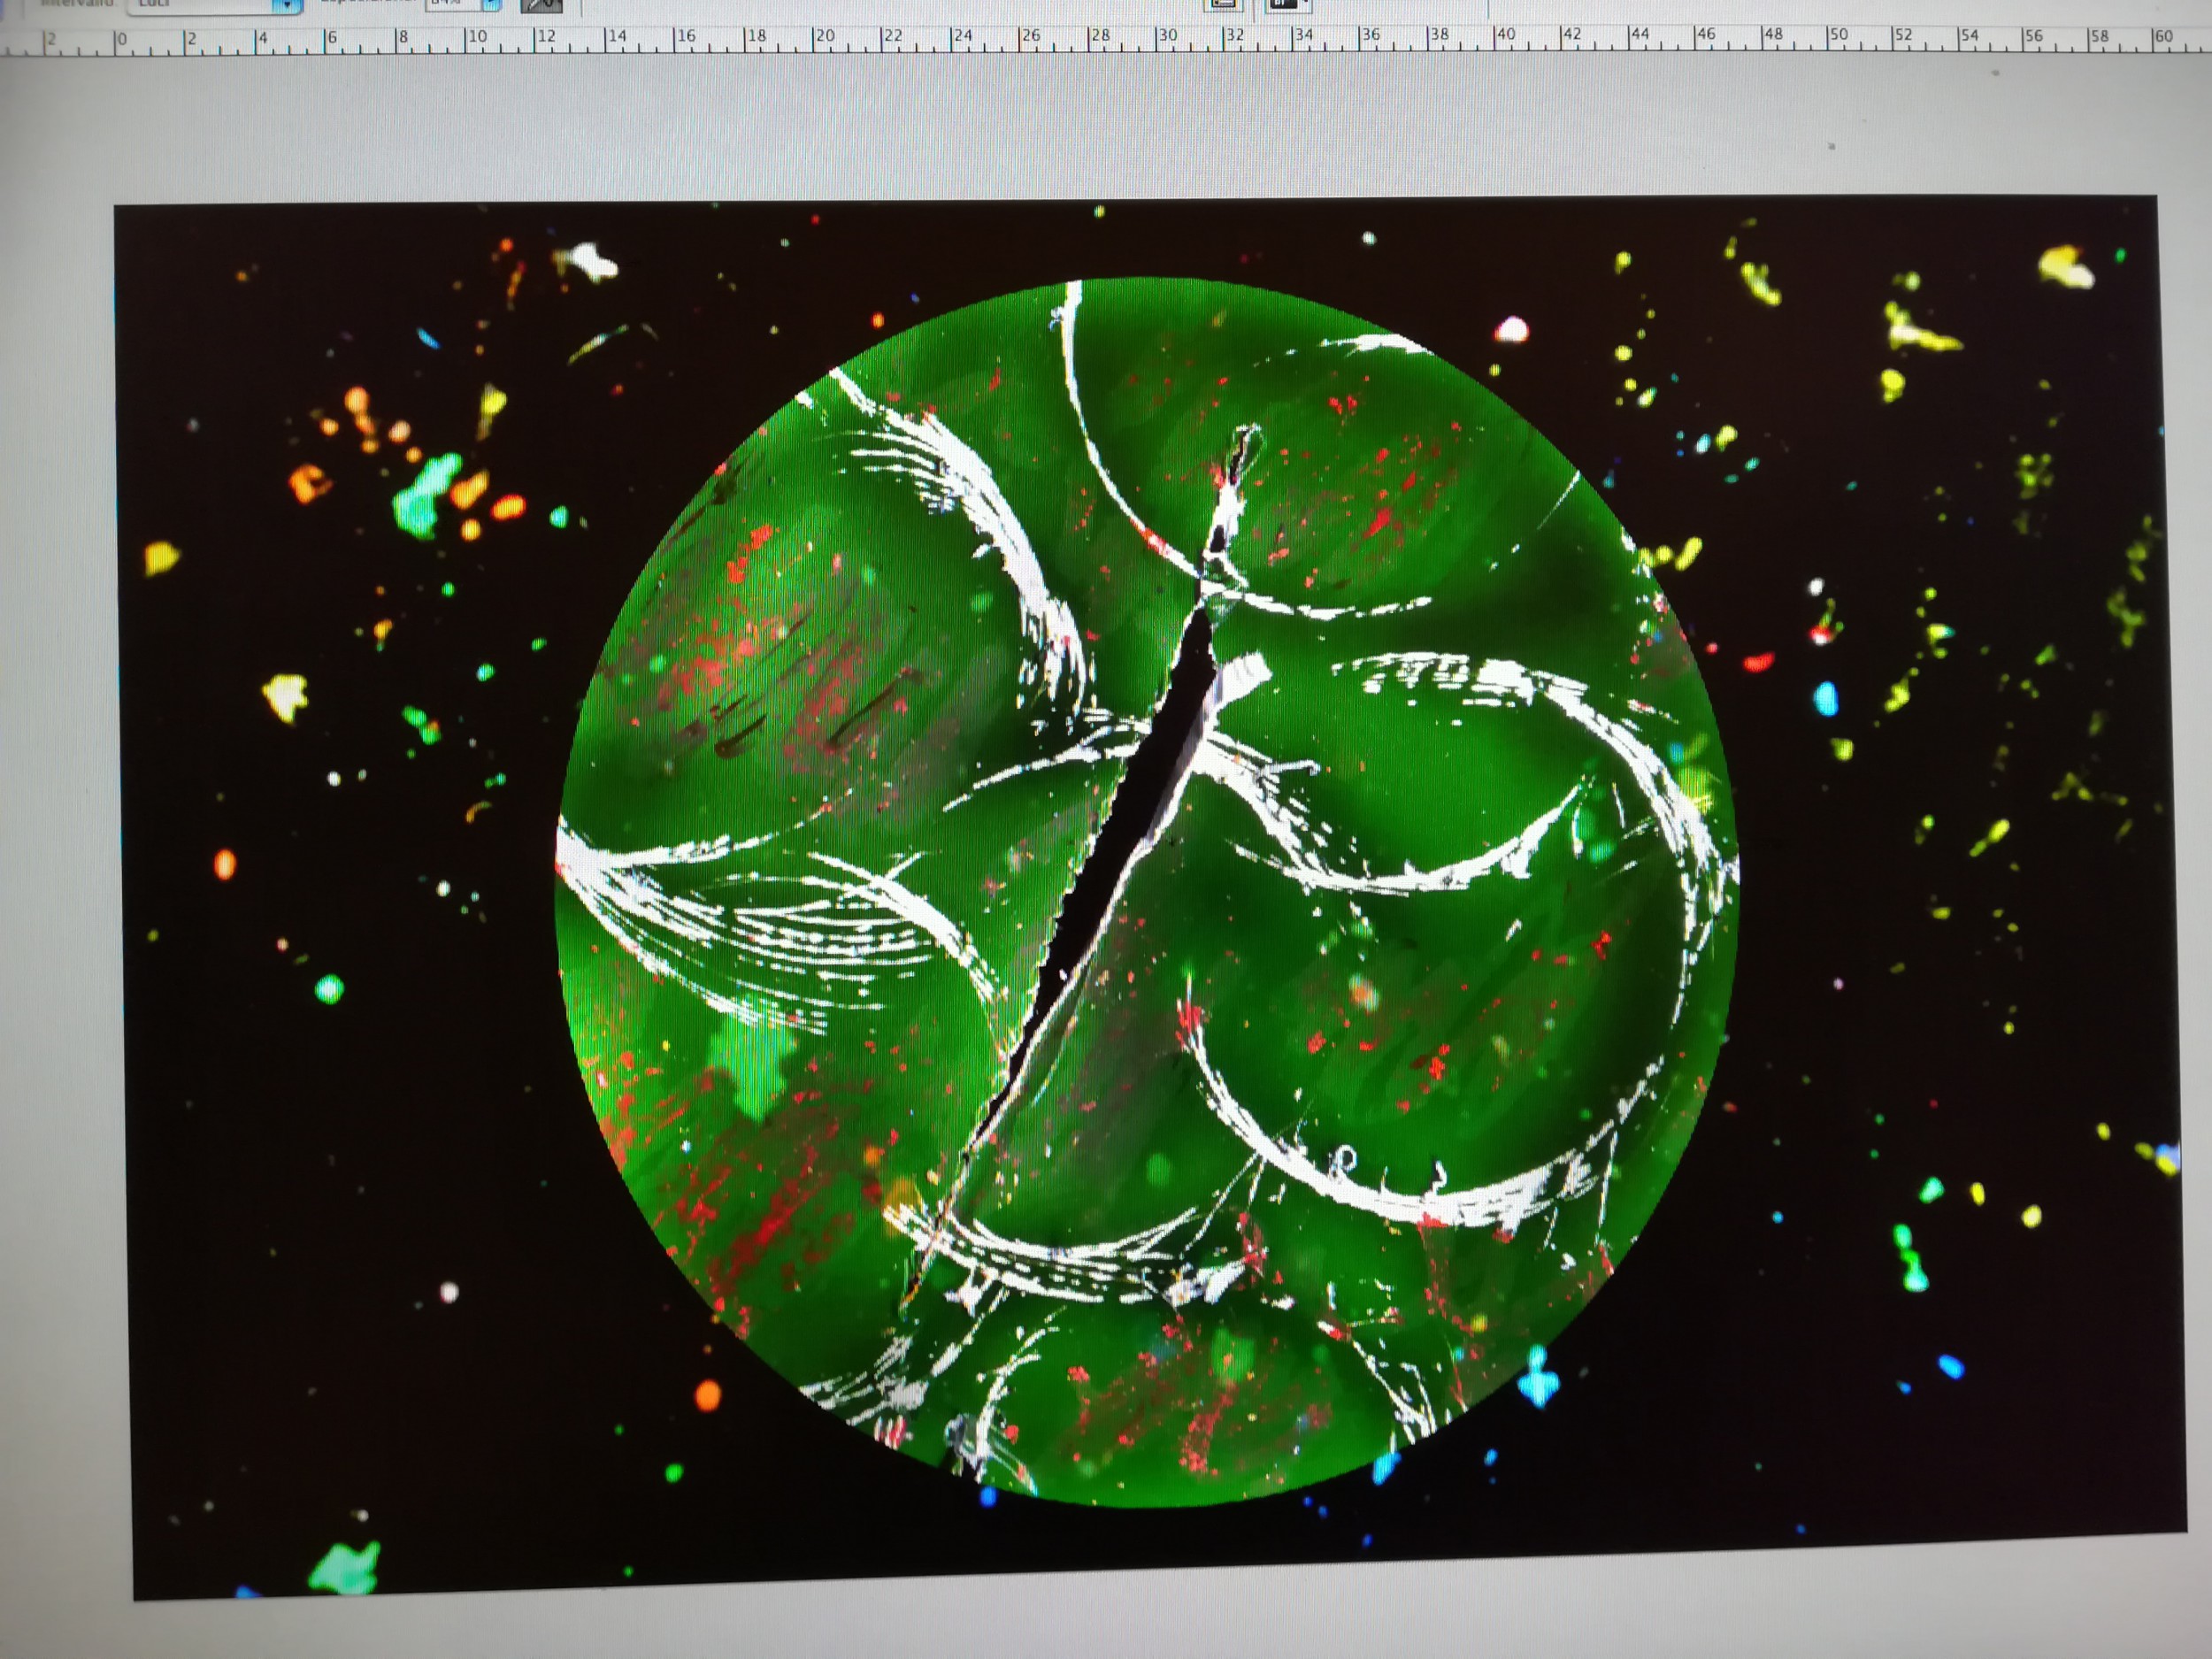Click the toggle palettes panel icon
2212x1659 pixels.
coord(1224,4)
